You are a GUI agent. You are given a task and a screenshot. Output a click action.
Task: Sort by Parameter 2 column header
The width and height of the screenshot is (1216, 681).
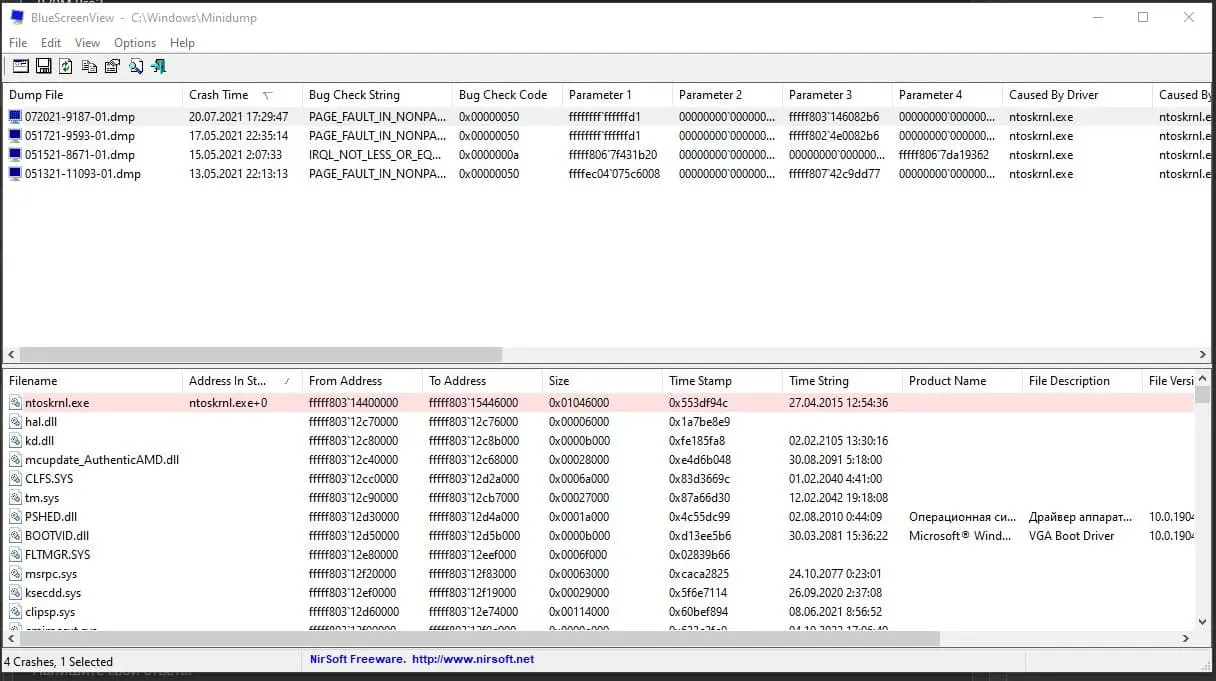(x=728, y=95)
